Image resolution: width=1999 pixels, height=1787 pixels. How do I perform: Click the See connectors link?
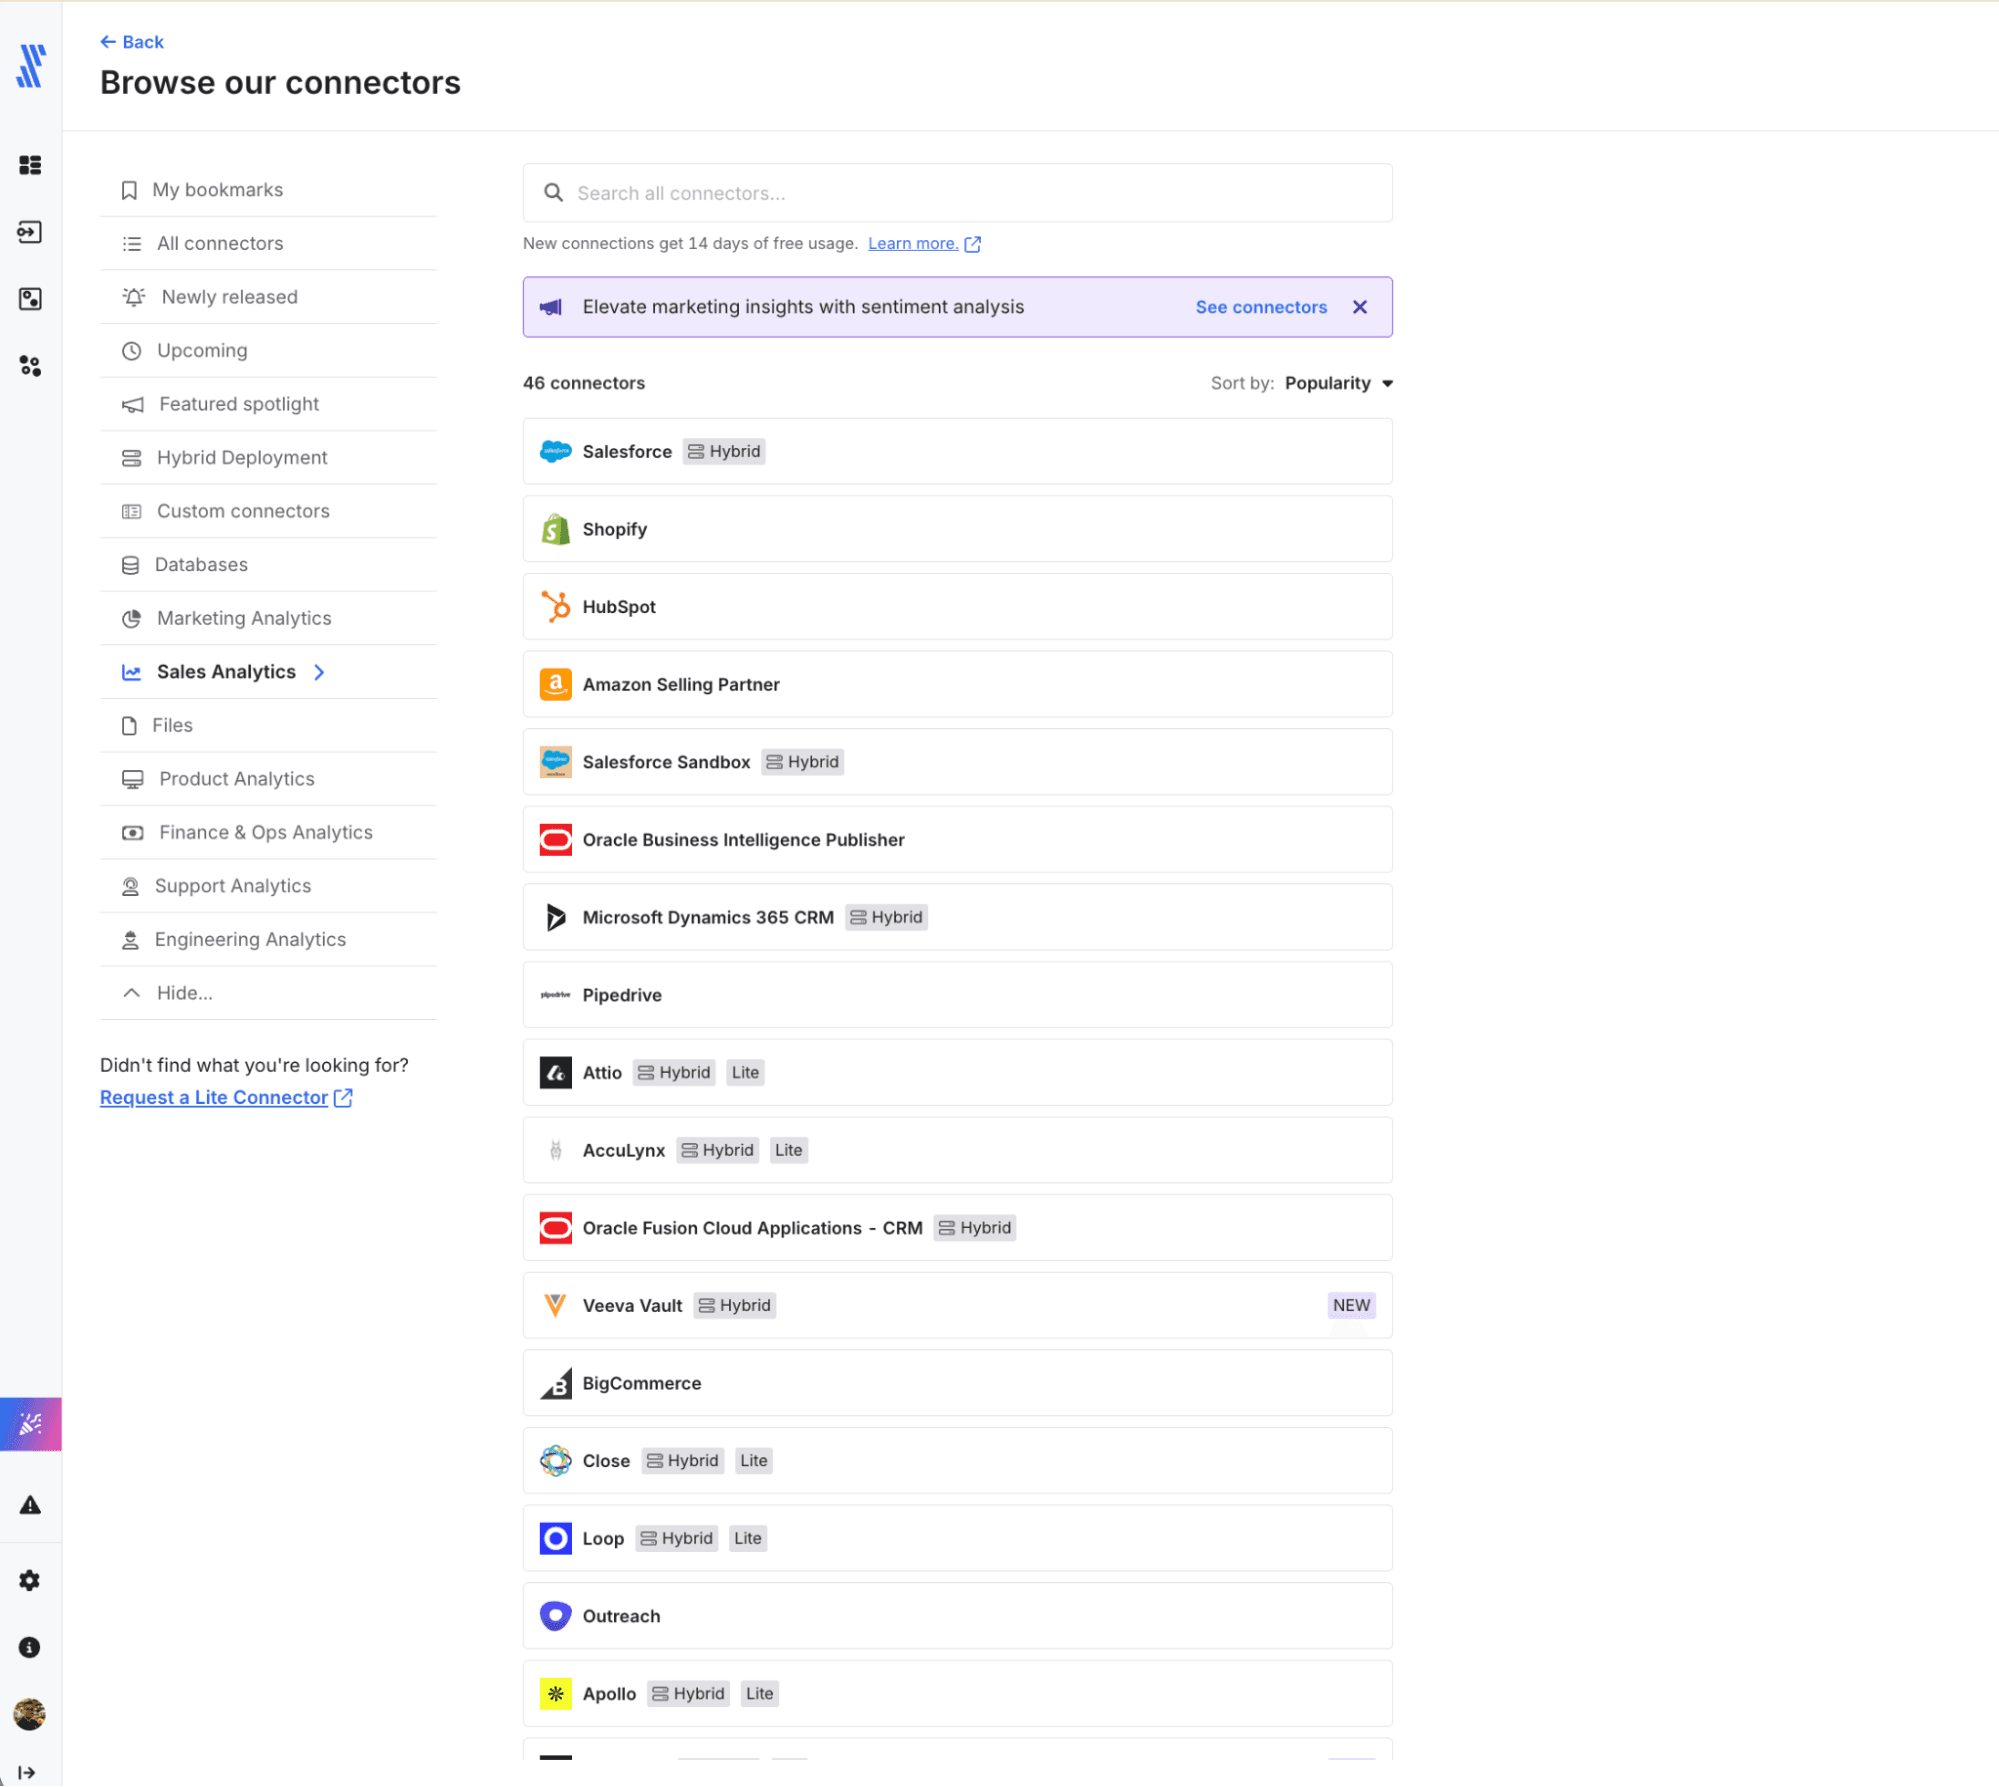pyautogui.click(x=1260, y=307)
